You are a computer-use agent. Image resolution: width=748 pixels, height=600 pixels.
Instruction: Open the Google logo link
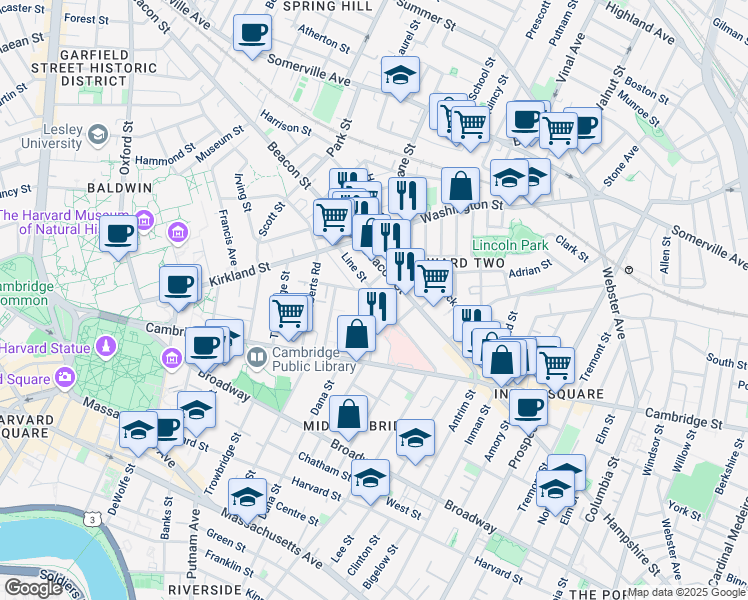34,589
